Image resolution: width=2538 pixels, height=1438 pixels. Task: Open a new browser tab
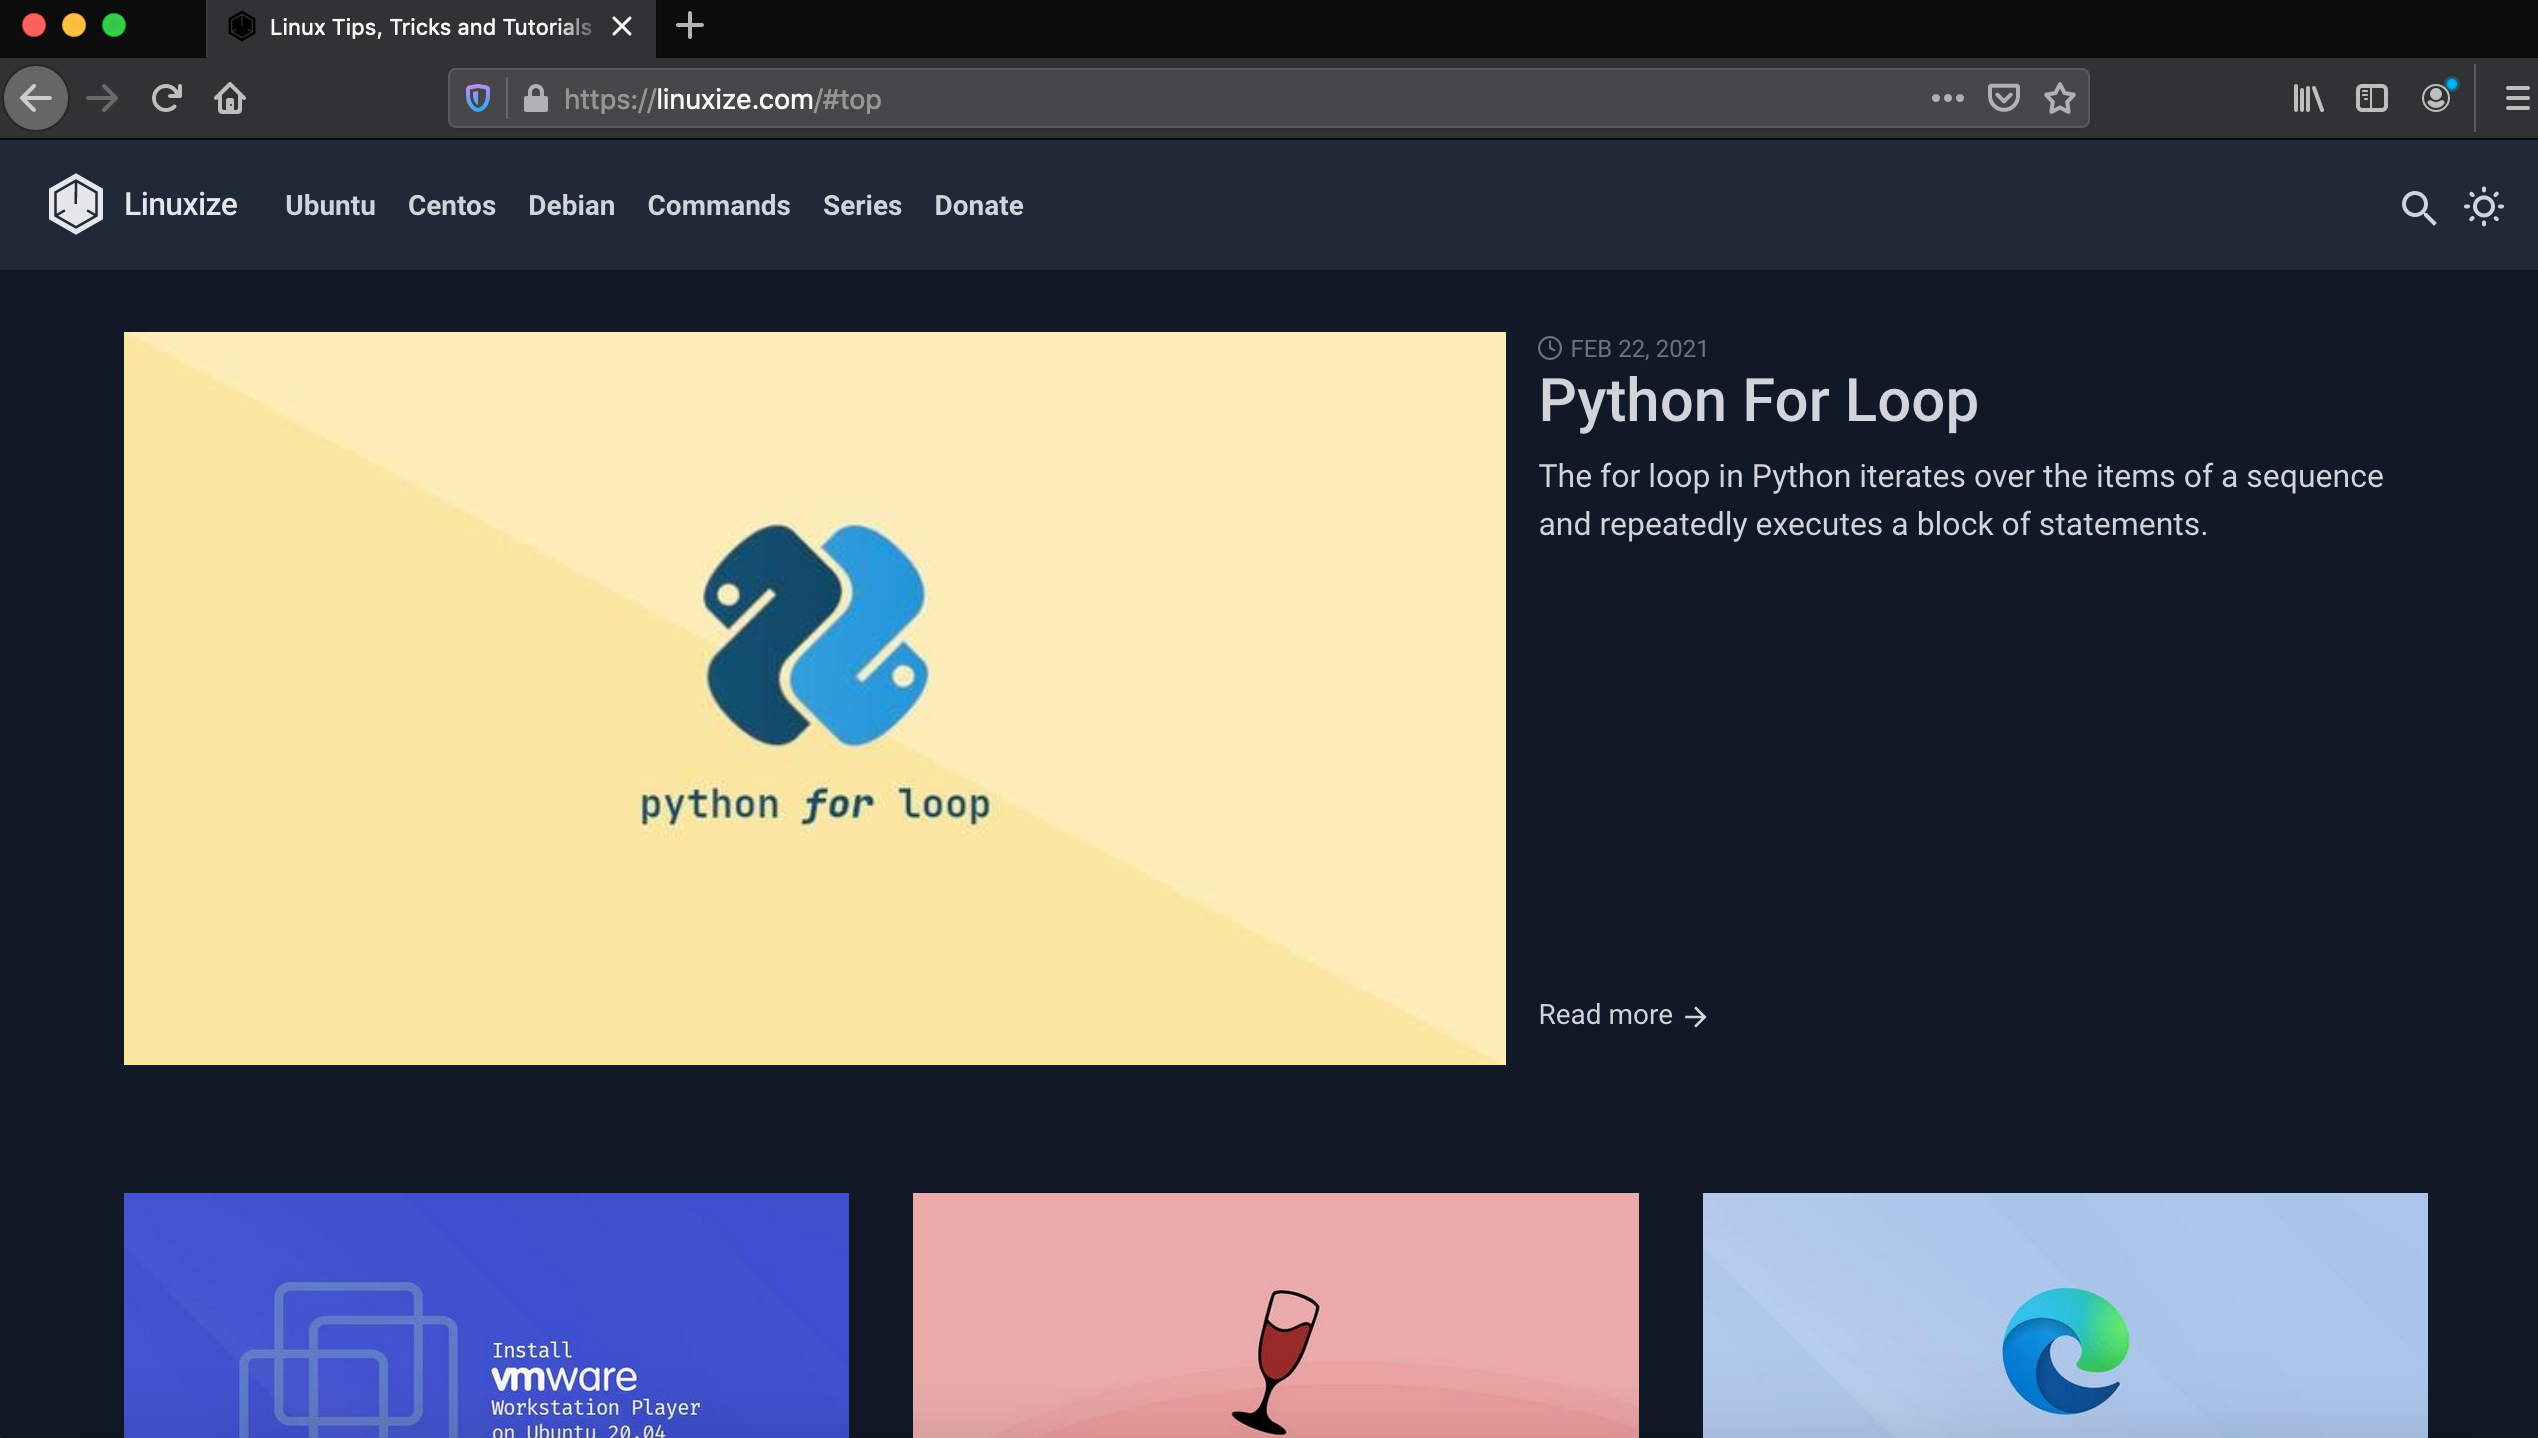[689, 26]
